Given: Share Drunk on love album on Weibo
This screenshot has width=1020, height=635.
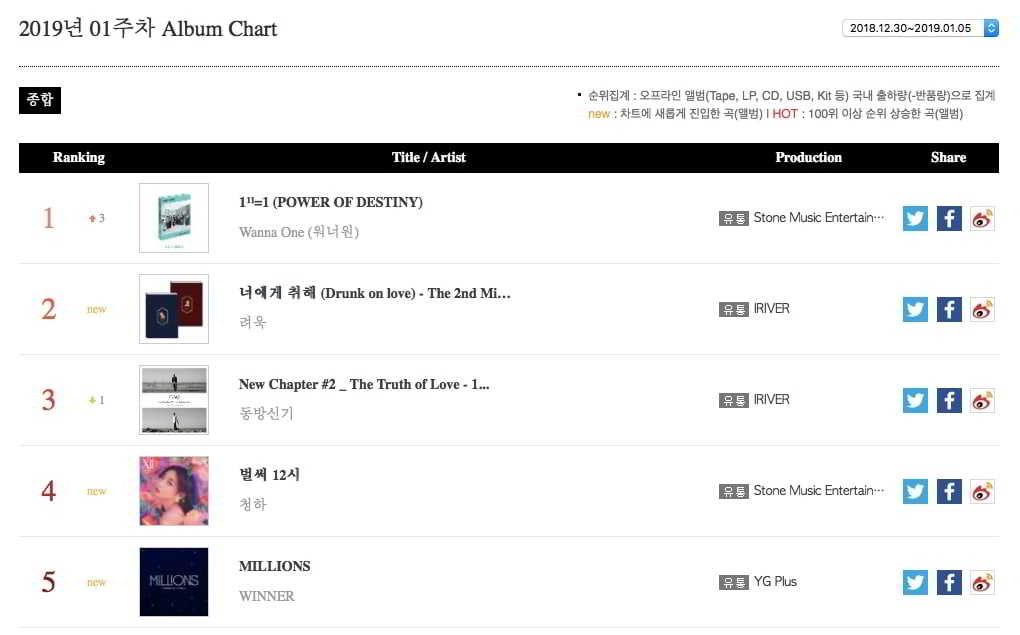Looking at the screenshot, I should point(983,309).
